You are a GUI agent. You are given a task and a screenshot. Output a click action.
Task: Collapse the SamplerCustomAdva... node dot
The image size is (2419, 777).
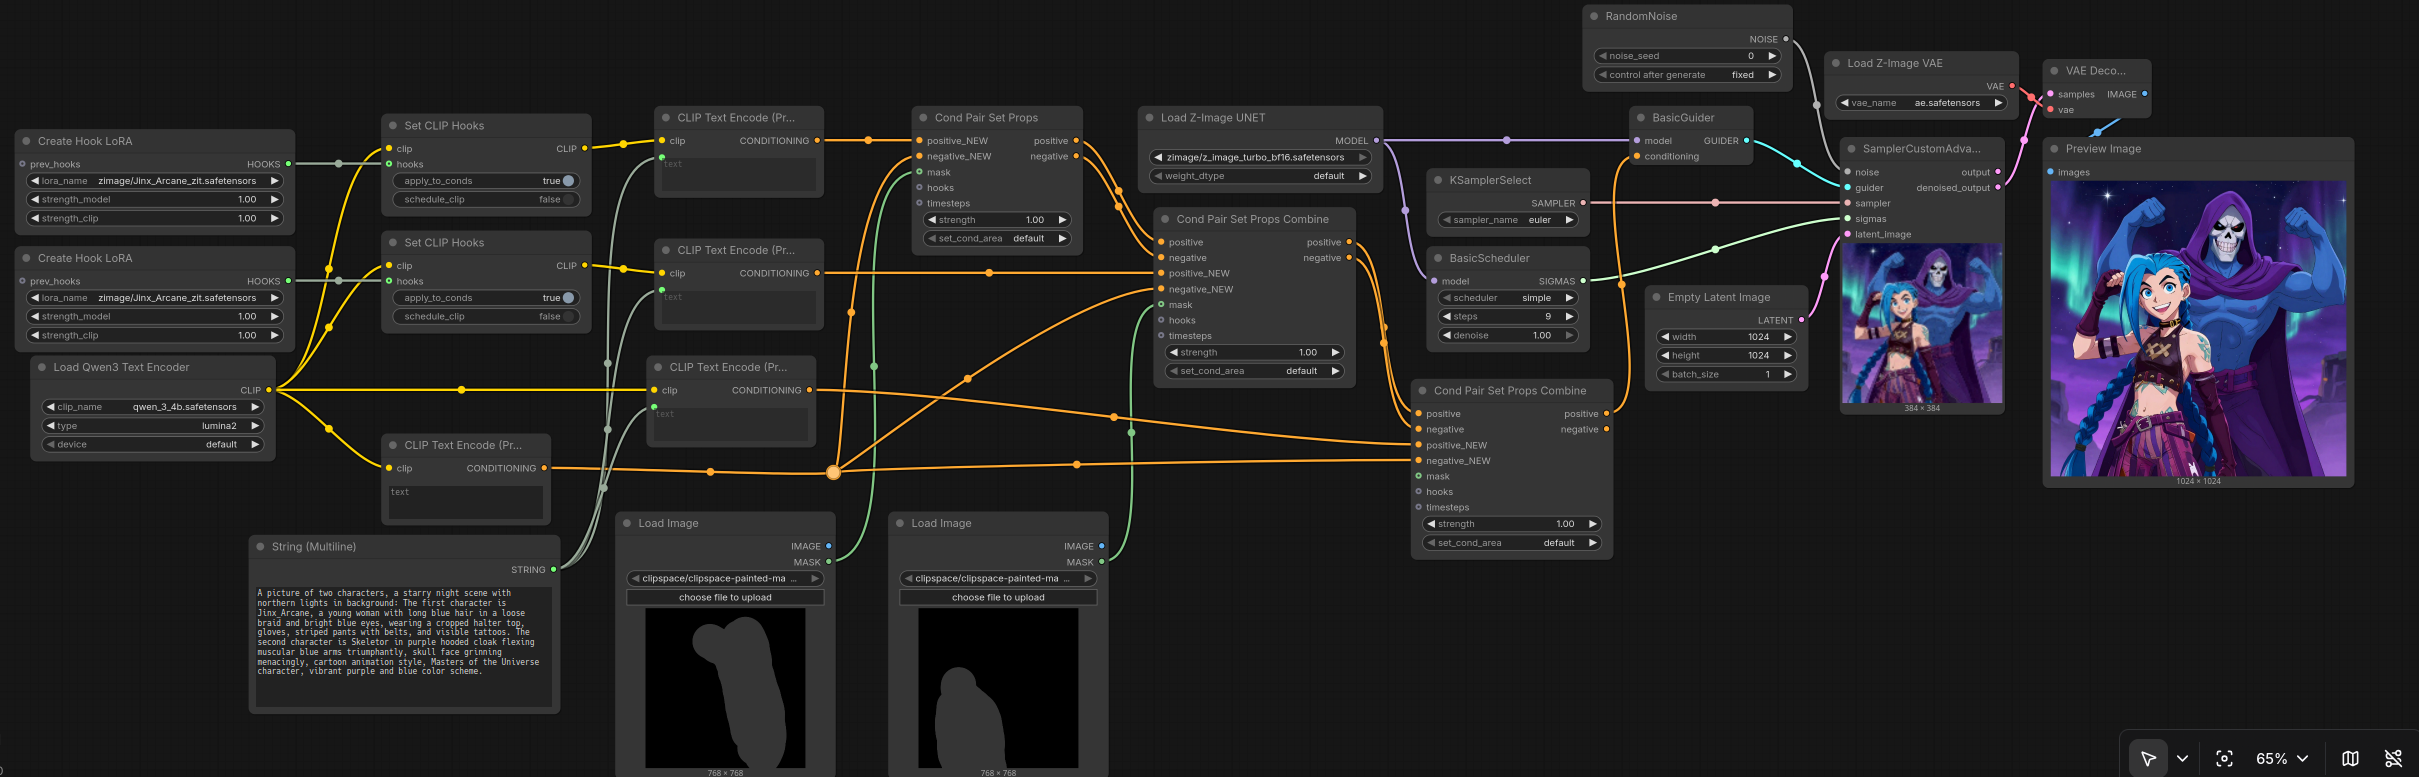(x=1851, y=149)
